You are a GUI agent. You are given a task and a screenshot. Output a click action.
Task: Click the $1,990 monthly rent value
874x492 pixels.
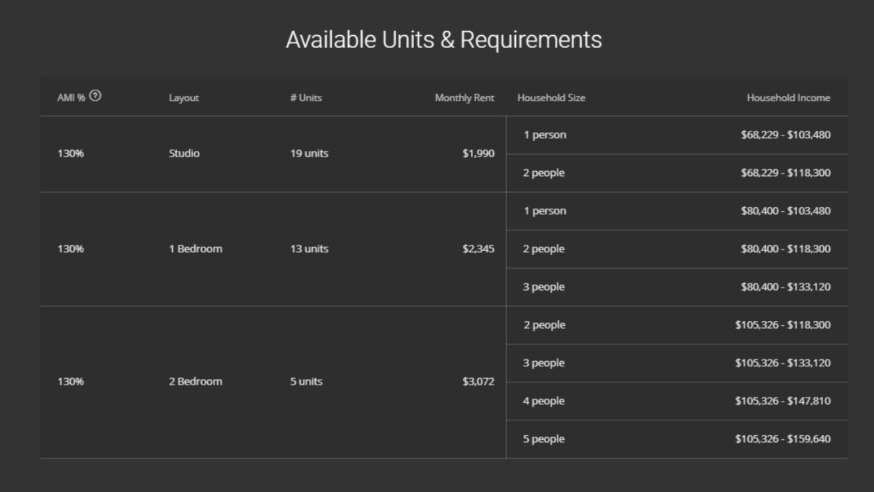478,154
